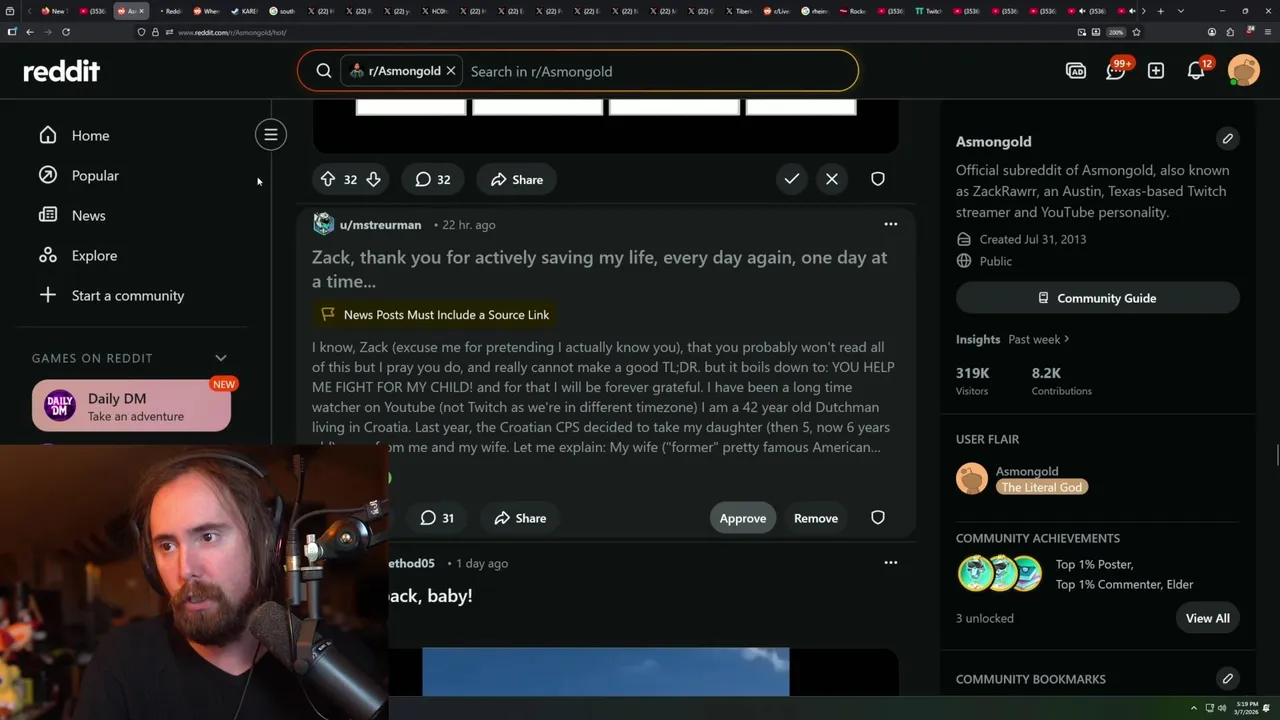Click The Literal God flair tag
1280x720 pixels.
(1042, 487)
